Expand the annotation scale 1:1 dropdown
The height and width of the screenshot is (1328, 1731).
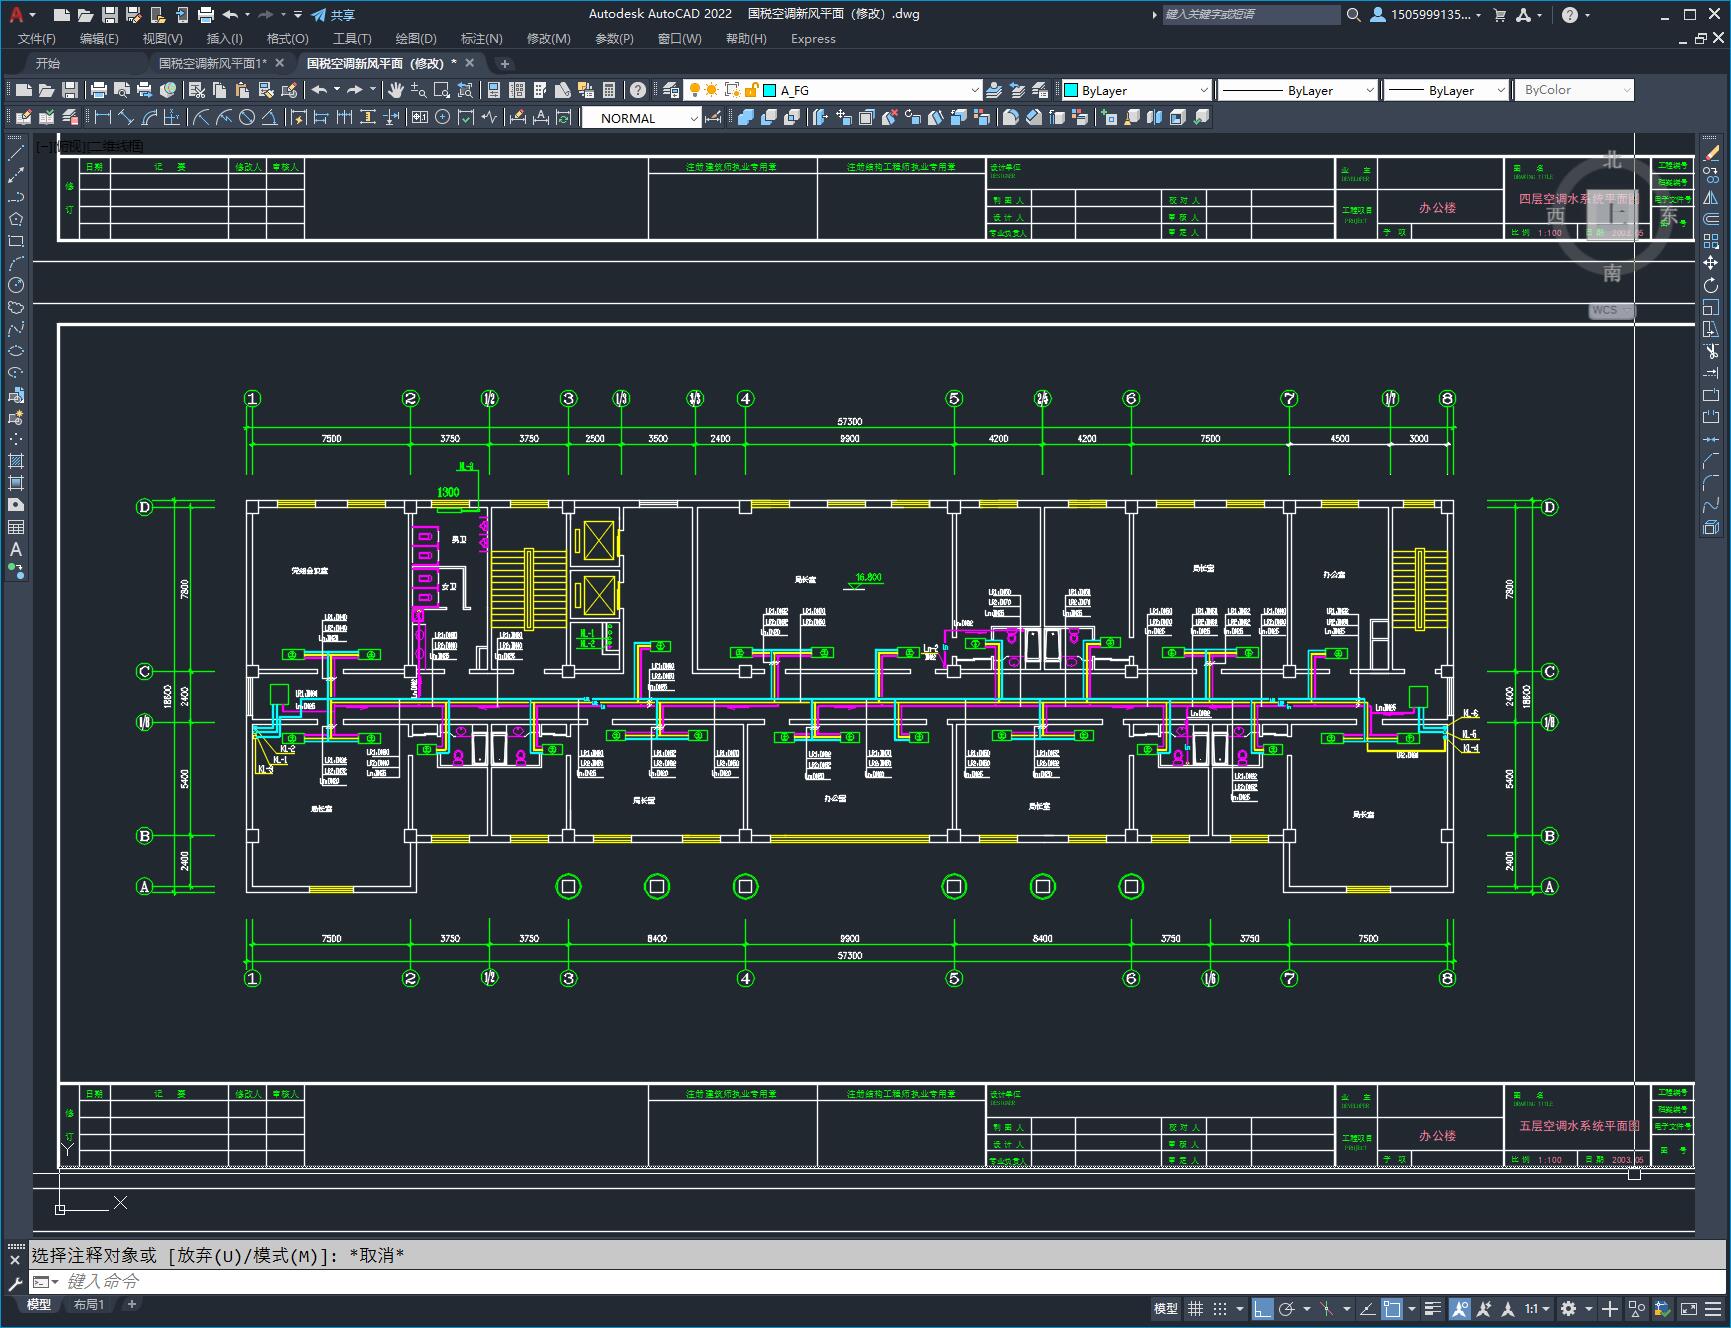(x=1537, y=1308)
